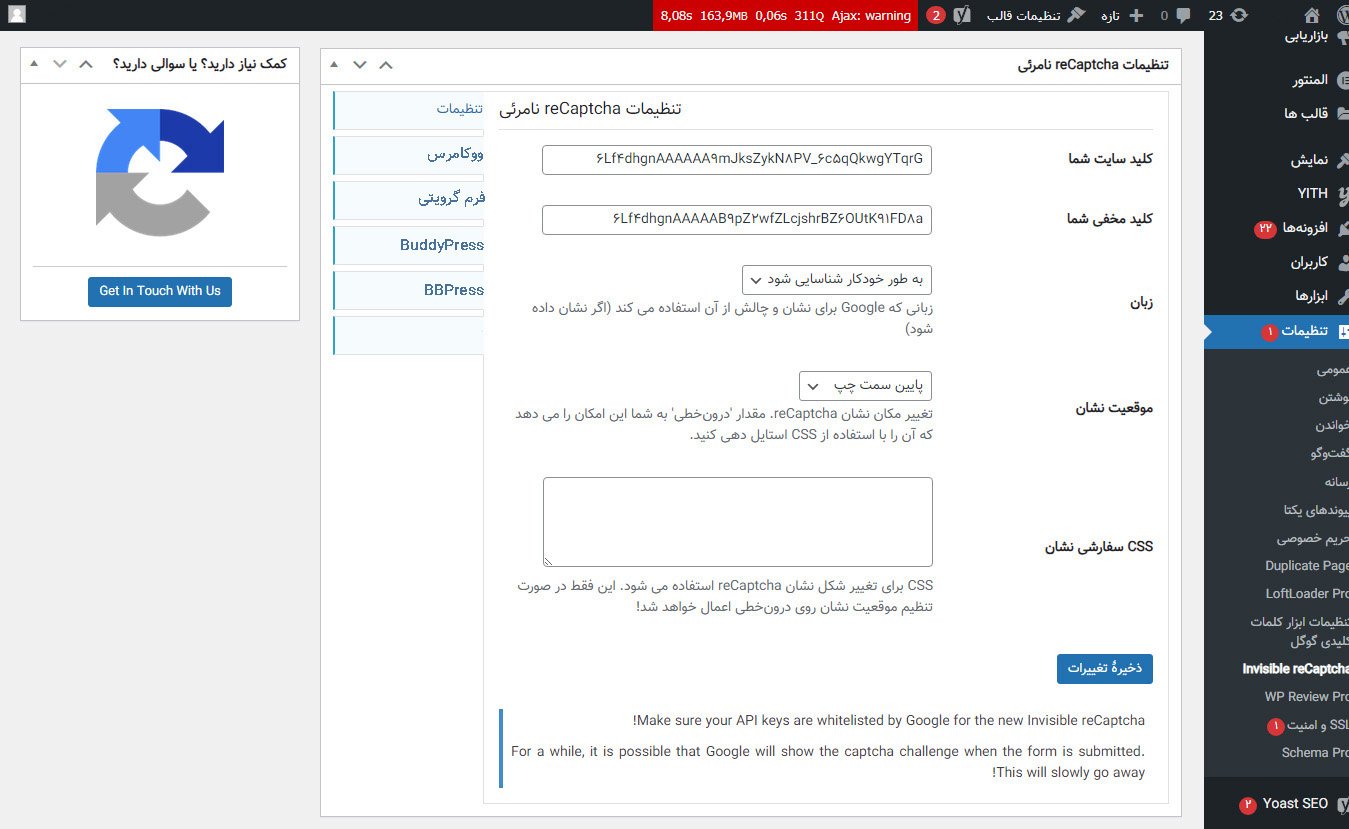Image resolution: width=1349 pixels, height=829 pixels.
Task: Move the reCaptcha settings box down
Action: tap(360, 64)
